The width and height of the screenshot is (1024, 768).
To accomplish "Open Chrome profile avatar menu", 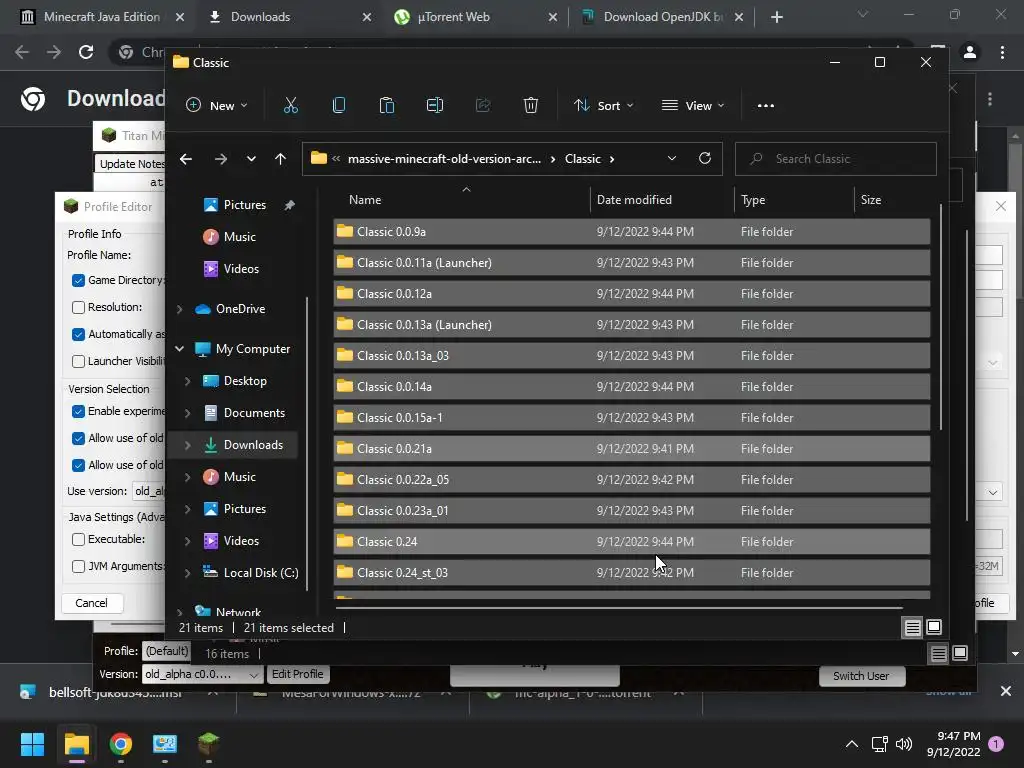I will point(970,52).
